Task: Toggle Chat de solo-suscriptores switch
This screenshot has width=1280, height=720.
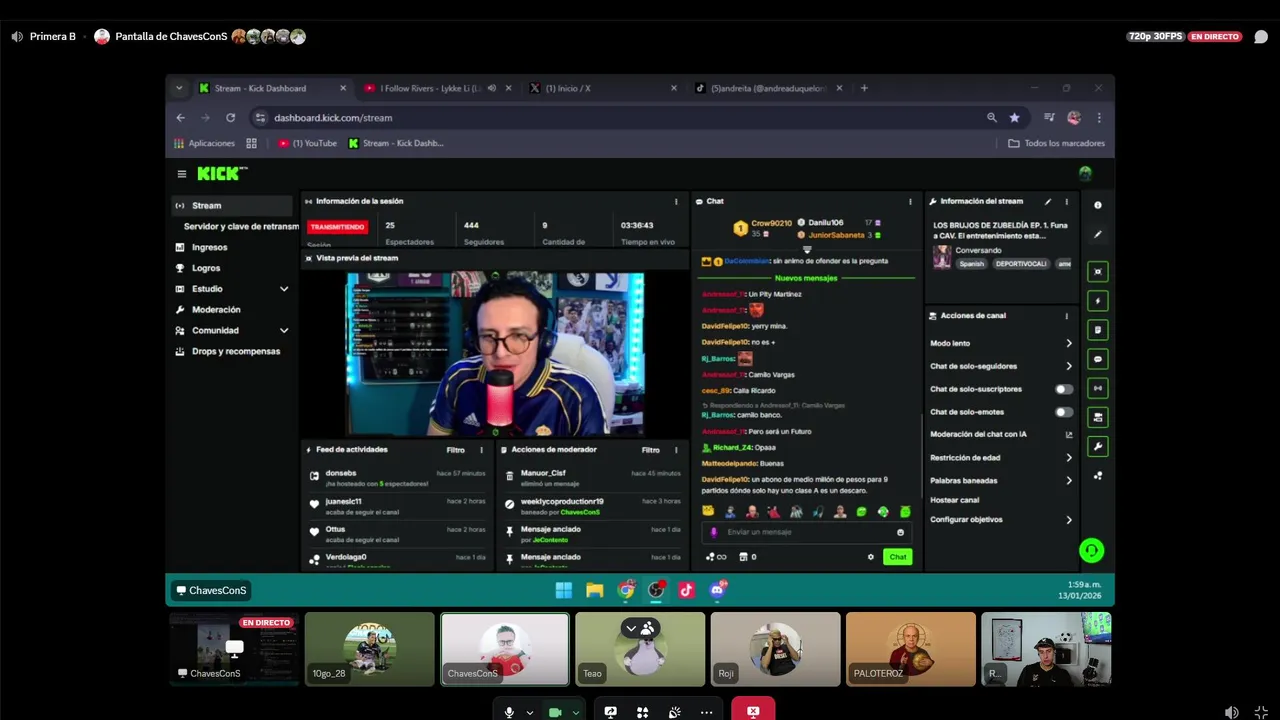Action: click(x=1064, y=389)
